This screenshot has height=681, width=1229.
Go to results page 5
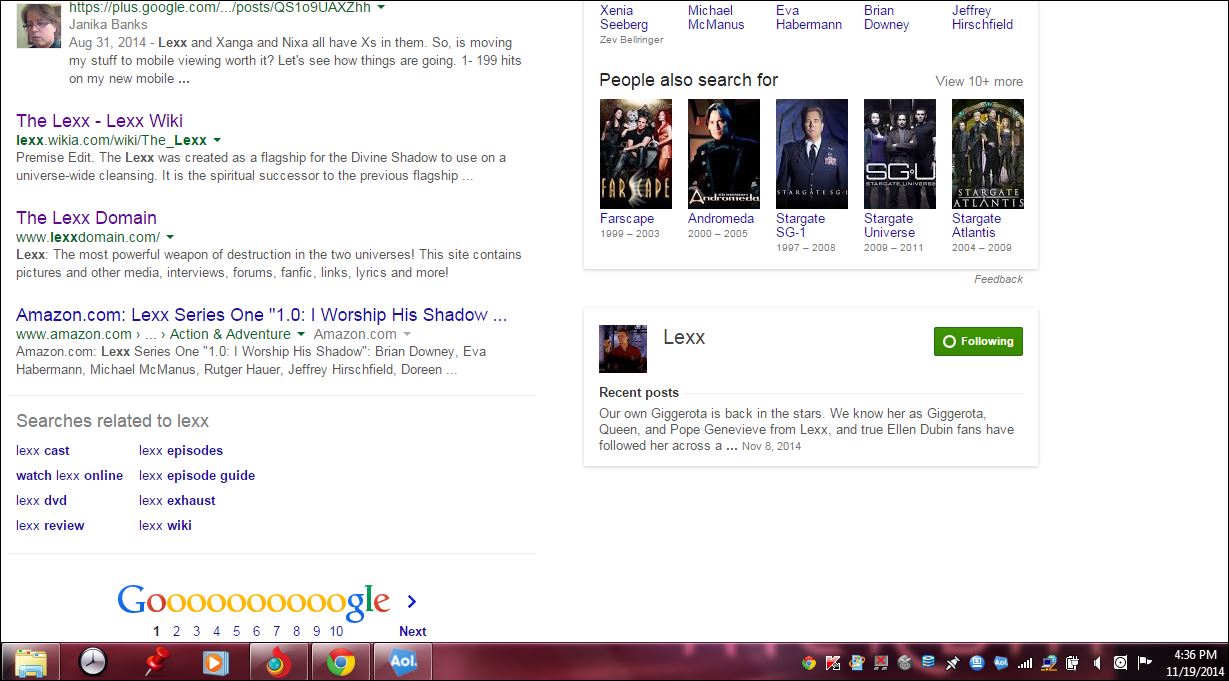point(236,631)
